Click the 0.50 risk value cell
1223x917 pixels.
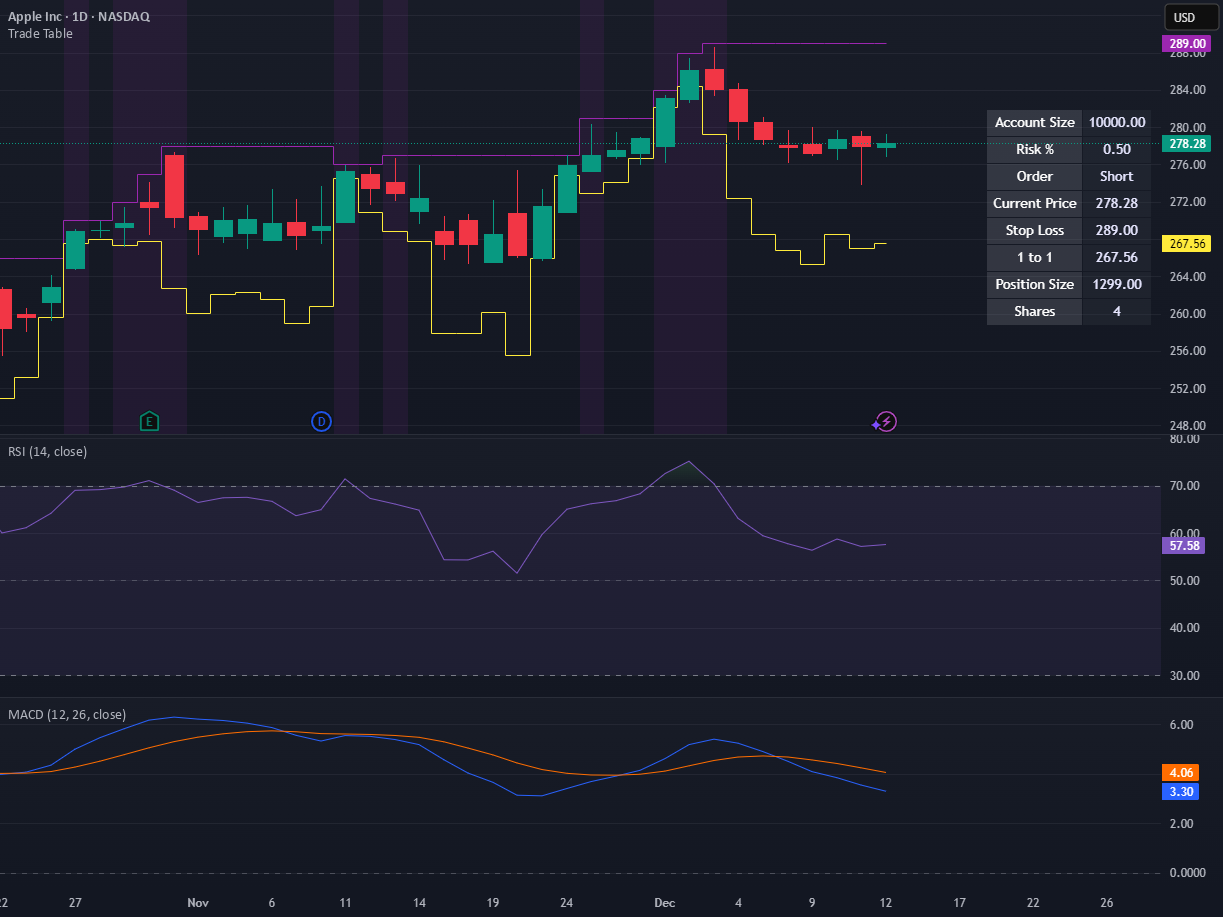pos(1117,149)
